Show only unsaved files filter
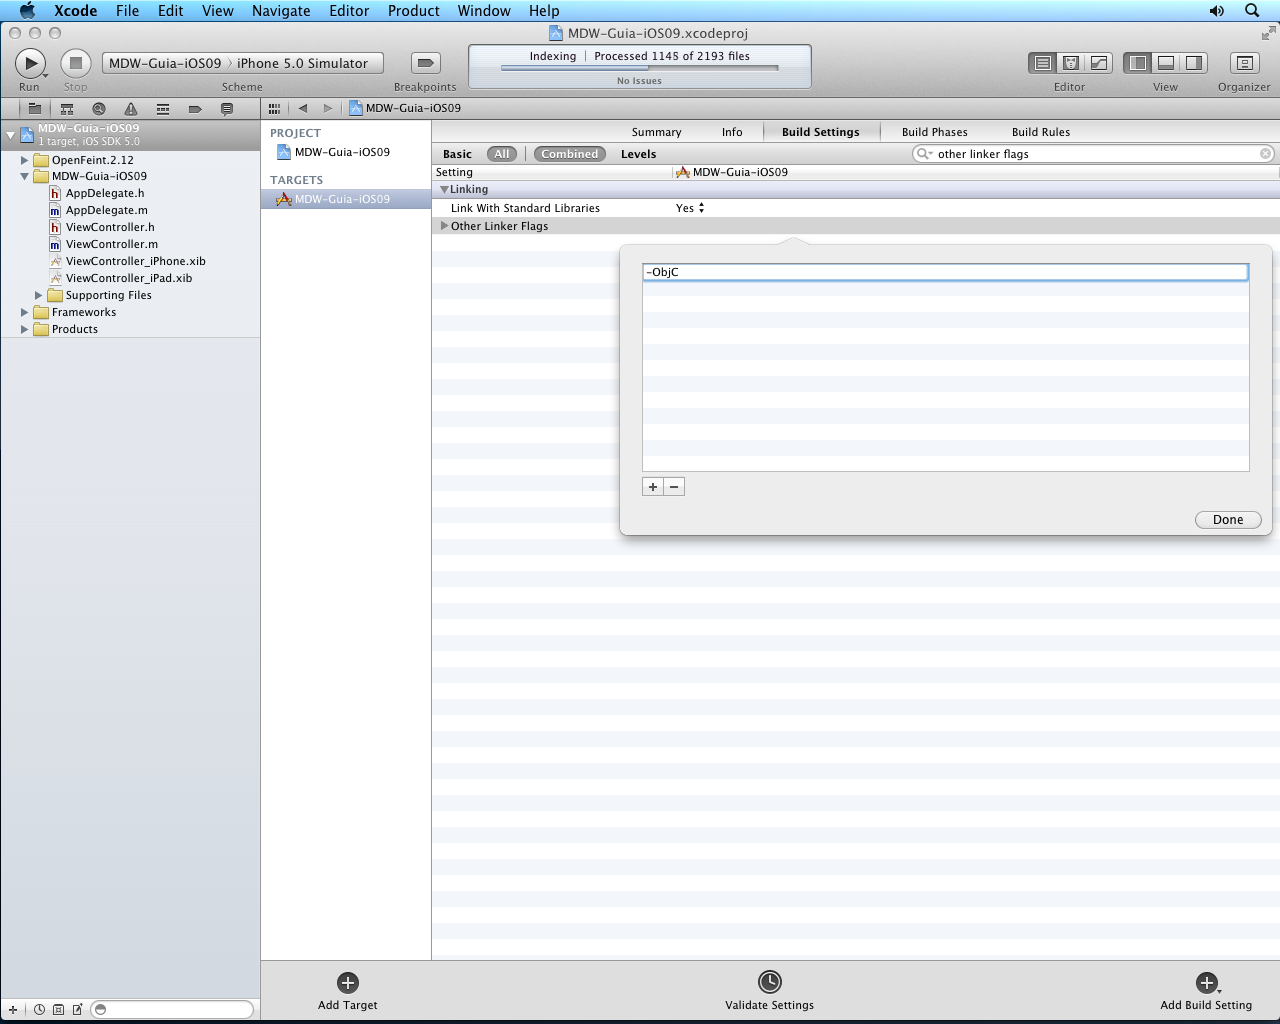 (x=77, y=1009)
